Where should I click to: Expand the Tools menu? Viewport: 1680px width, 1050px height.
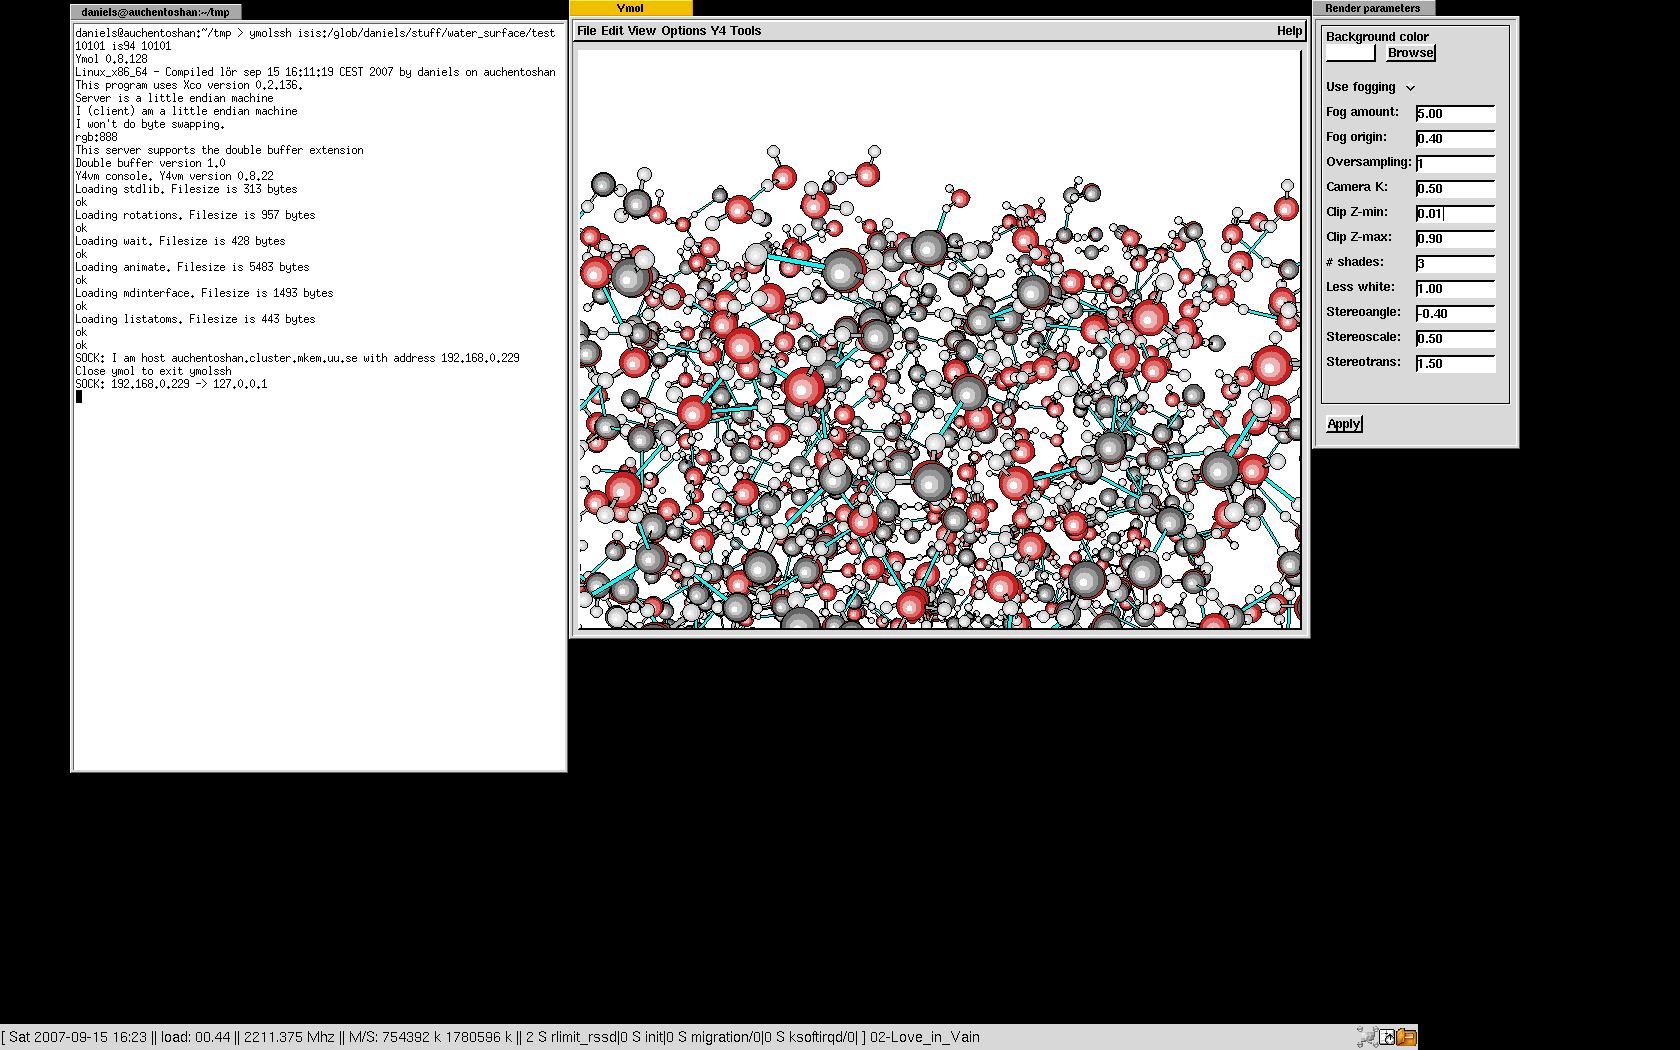pyautogui.click(x=745, y=31)
